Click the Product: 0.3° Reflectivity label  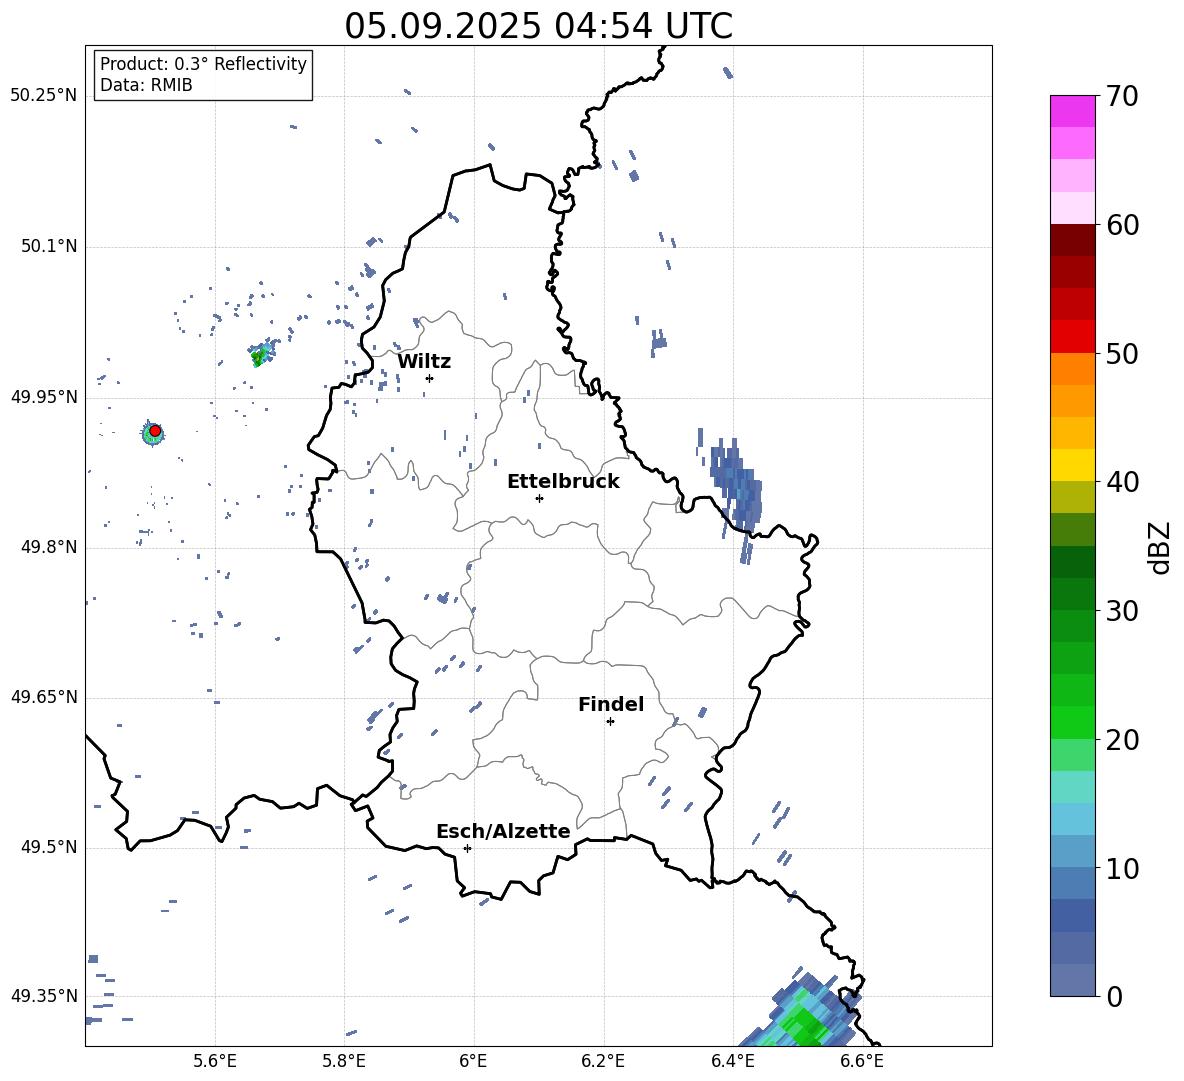pos(203,63)
